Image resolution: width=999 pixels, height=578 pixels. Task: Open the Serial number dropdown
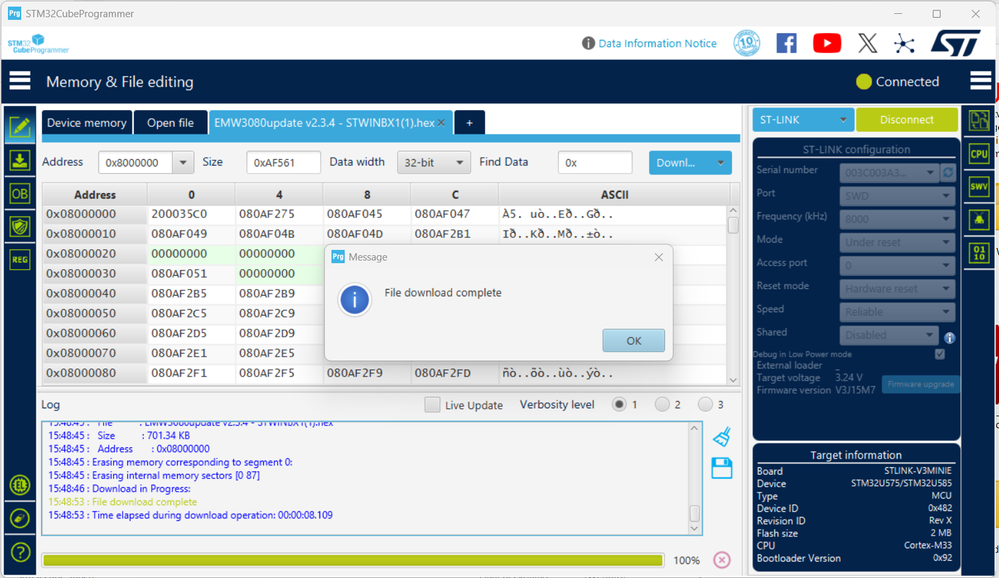click(888, 172)
